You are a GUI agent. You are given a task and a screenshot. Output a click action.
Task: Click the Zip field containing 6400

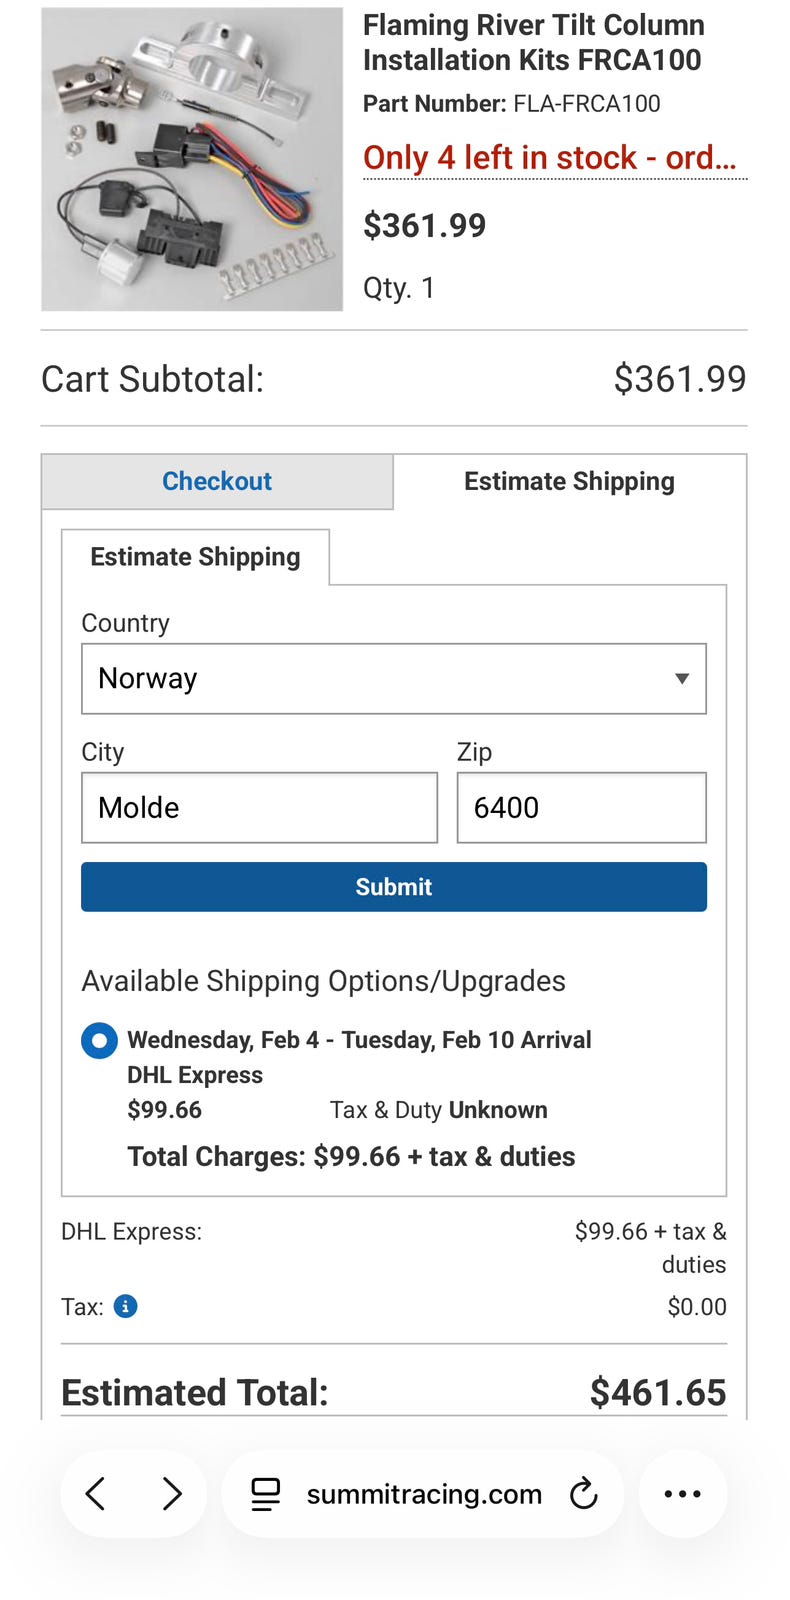(x=581, y=808)
